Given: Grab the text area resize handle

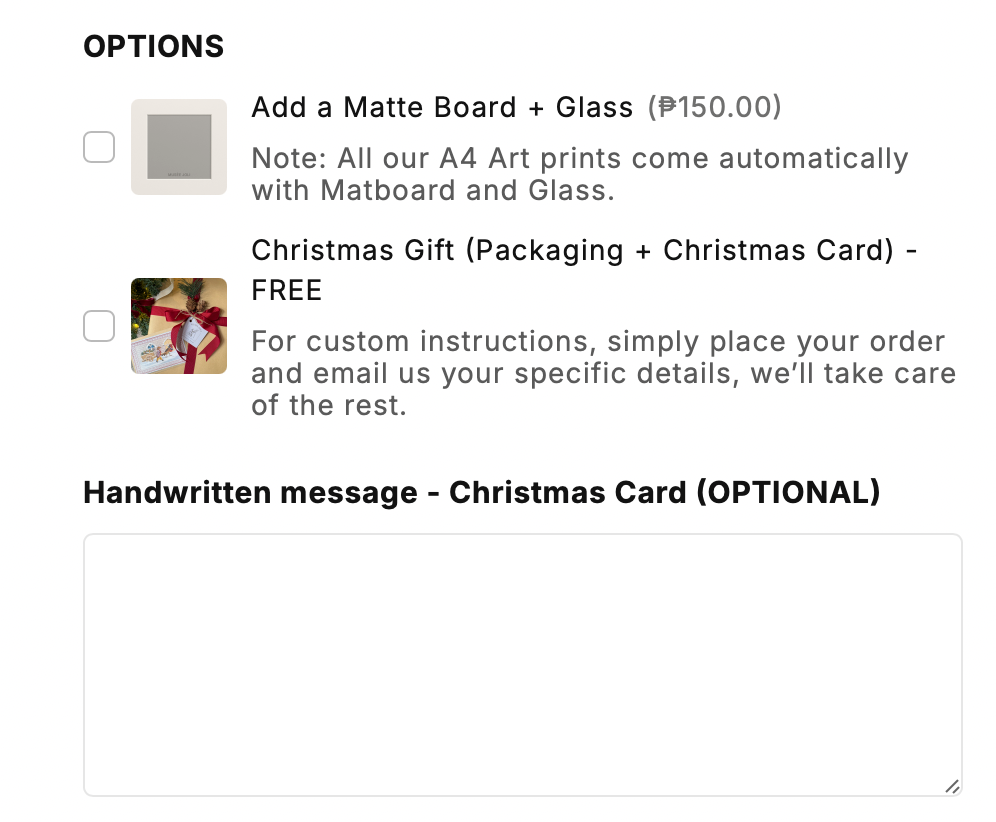Looking at the screenshot, I should [952, 786].
